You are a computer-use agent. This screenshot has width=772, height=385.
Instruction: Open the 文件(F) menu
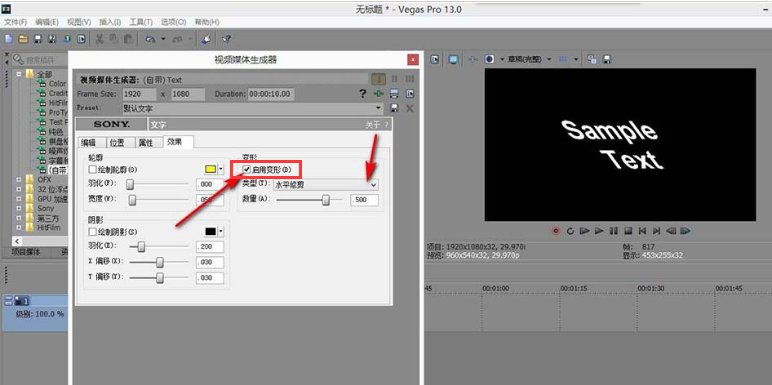tap(16, 22)
